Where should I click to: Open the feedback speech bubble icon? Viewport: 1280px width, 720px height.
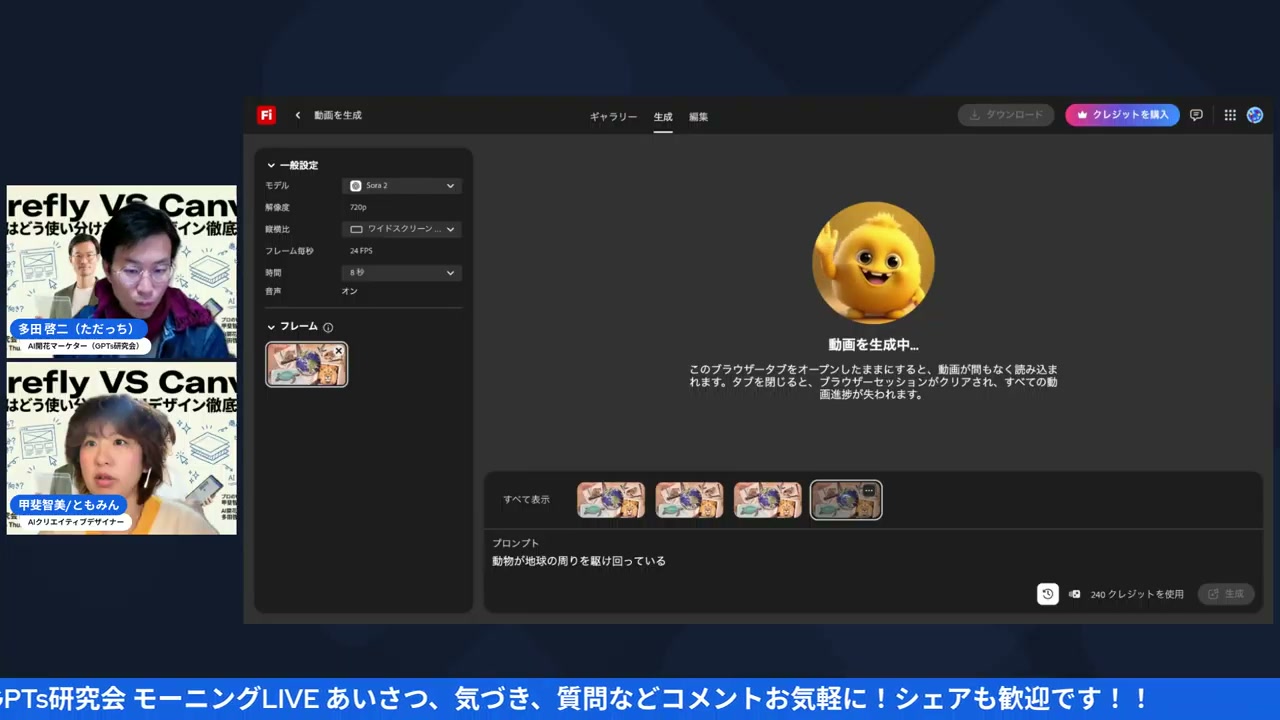point(1196,115)
